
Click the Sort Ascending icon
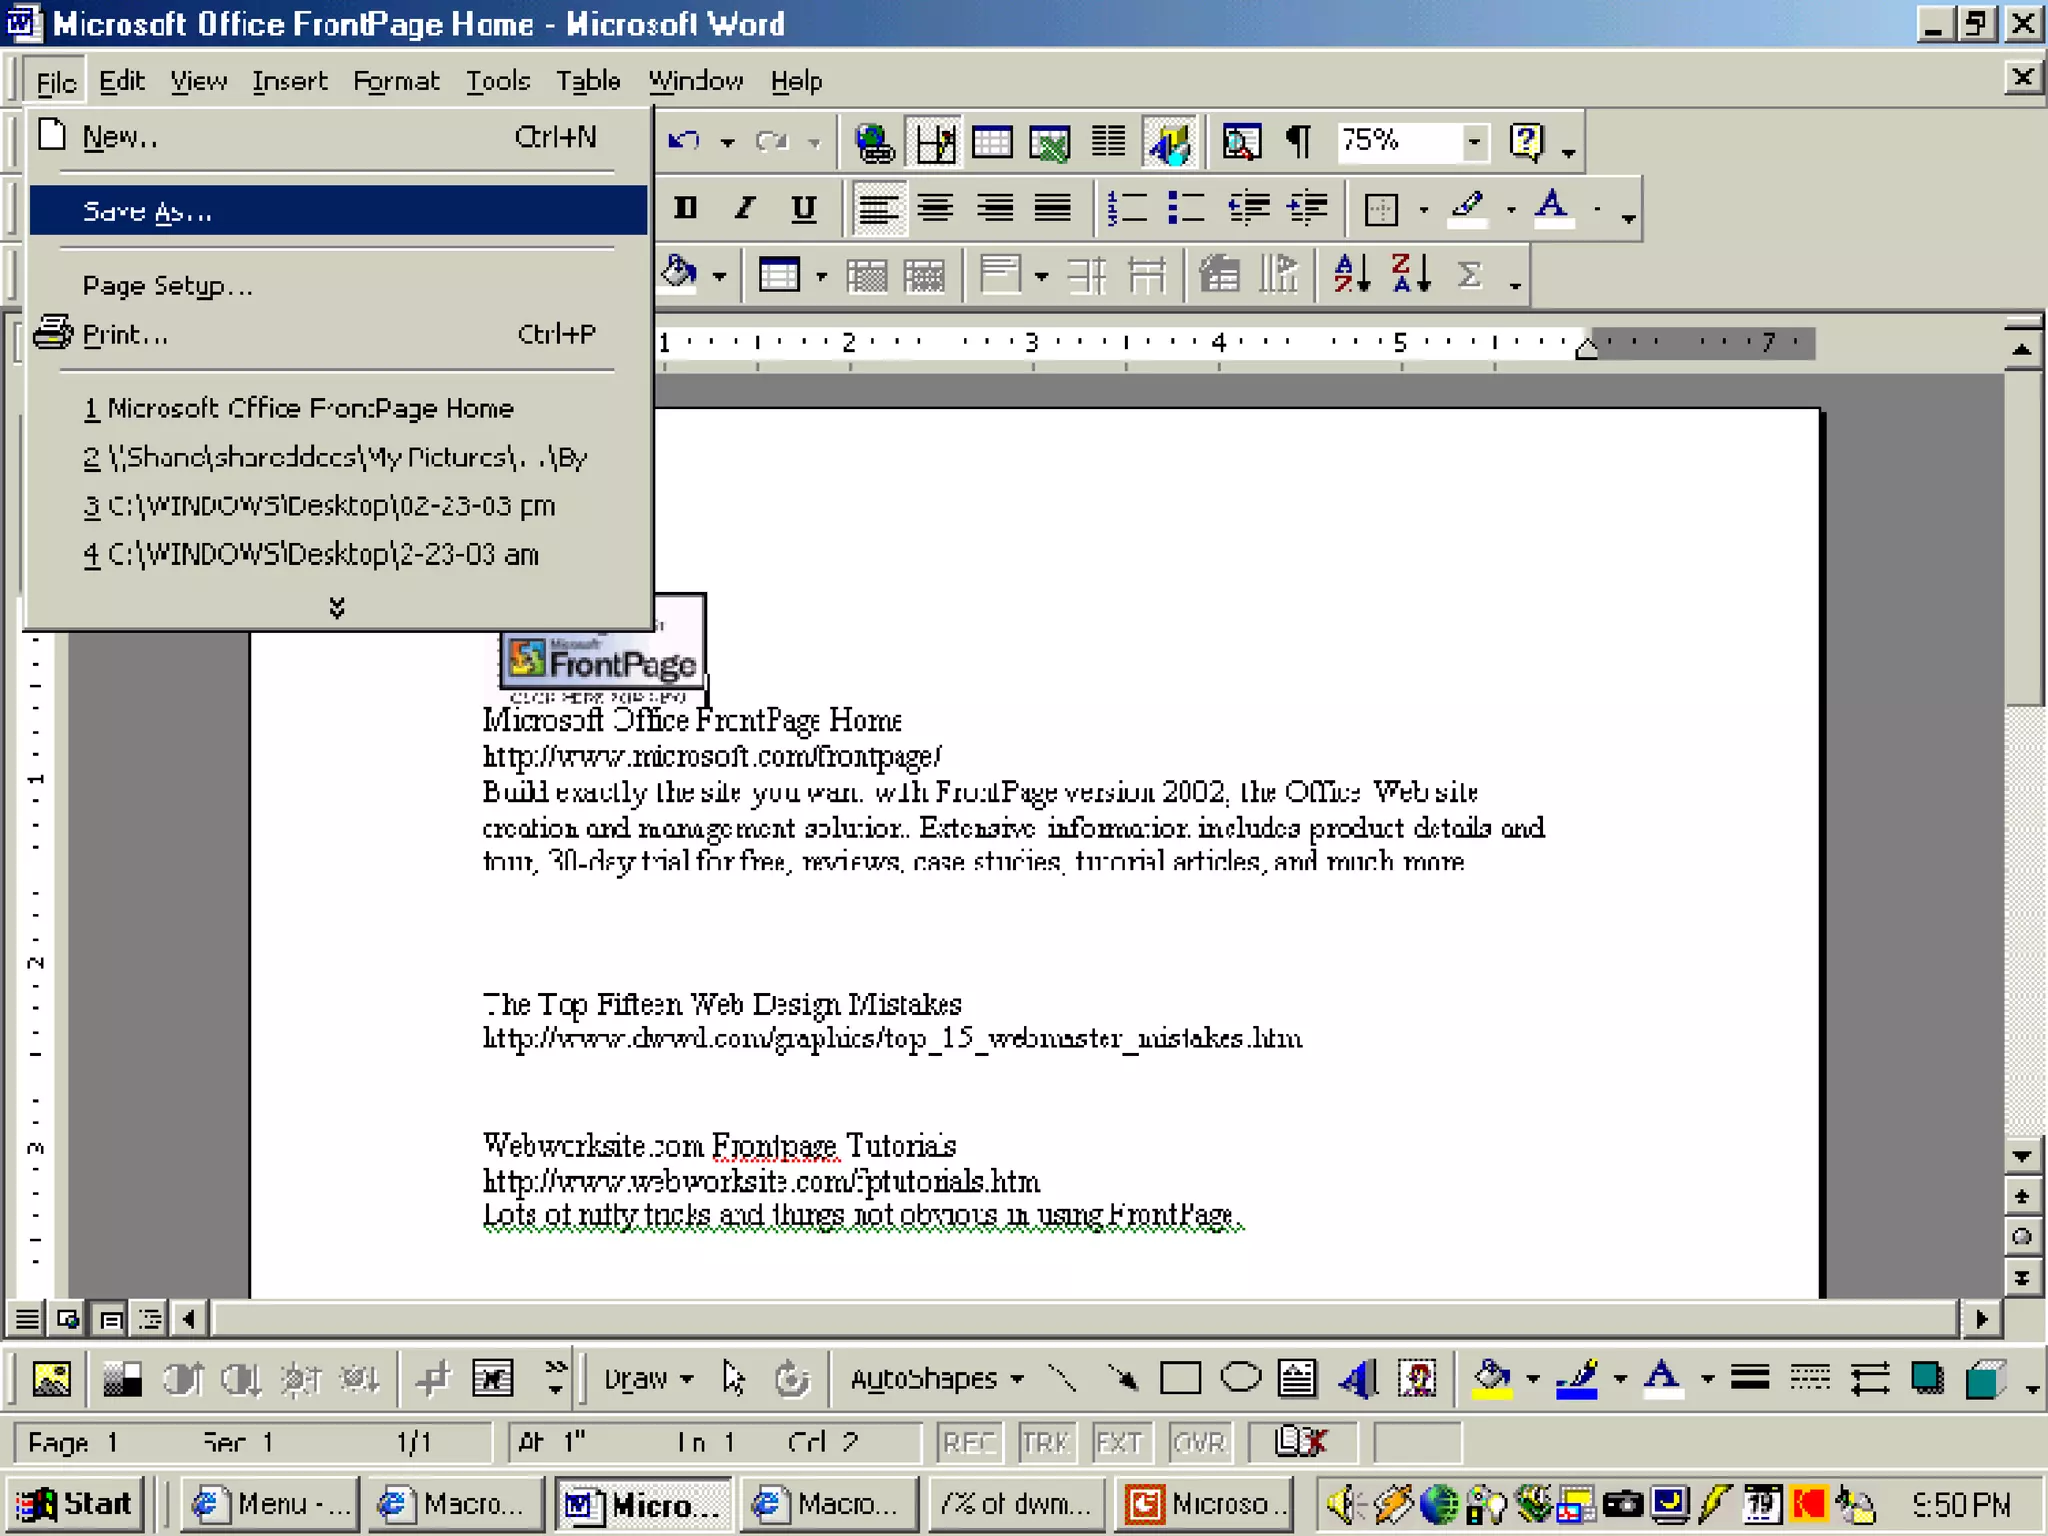point(1352,274)
